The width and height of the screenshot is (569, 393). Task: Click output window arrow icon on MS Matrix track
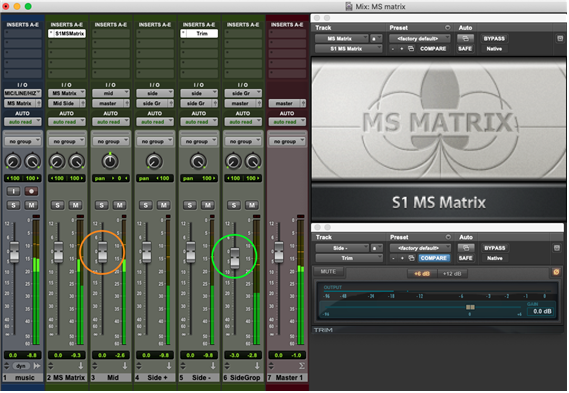[81, 366]
